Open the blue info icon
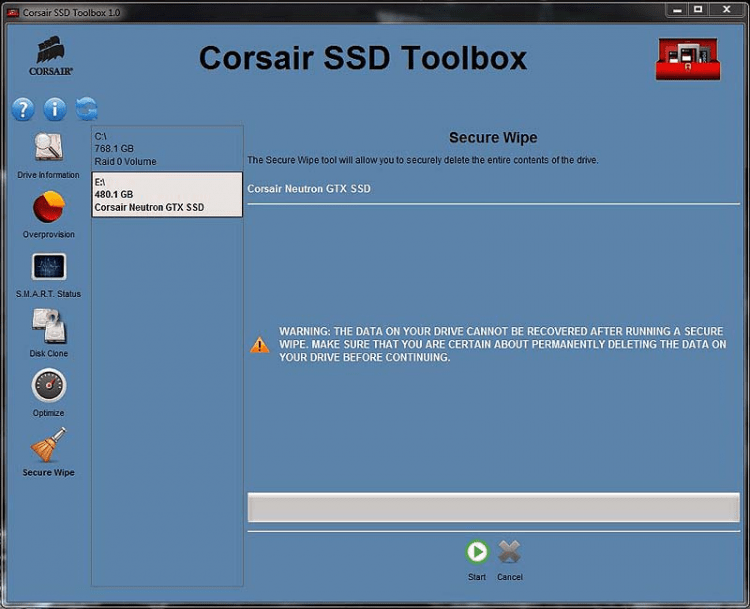The width and height of the screenshot is (750, 609). pyautogui.click(x=55, y=109)
